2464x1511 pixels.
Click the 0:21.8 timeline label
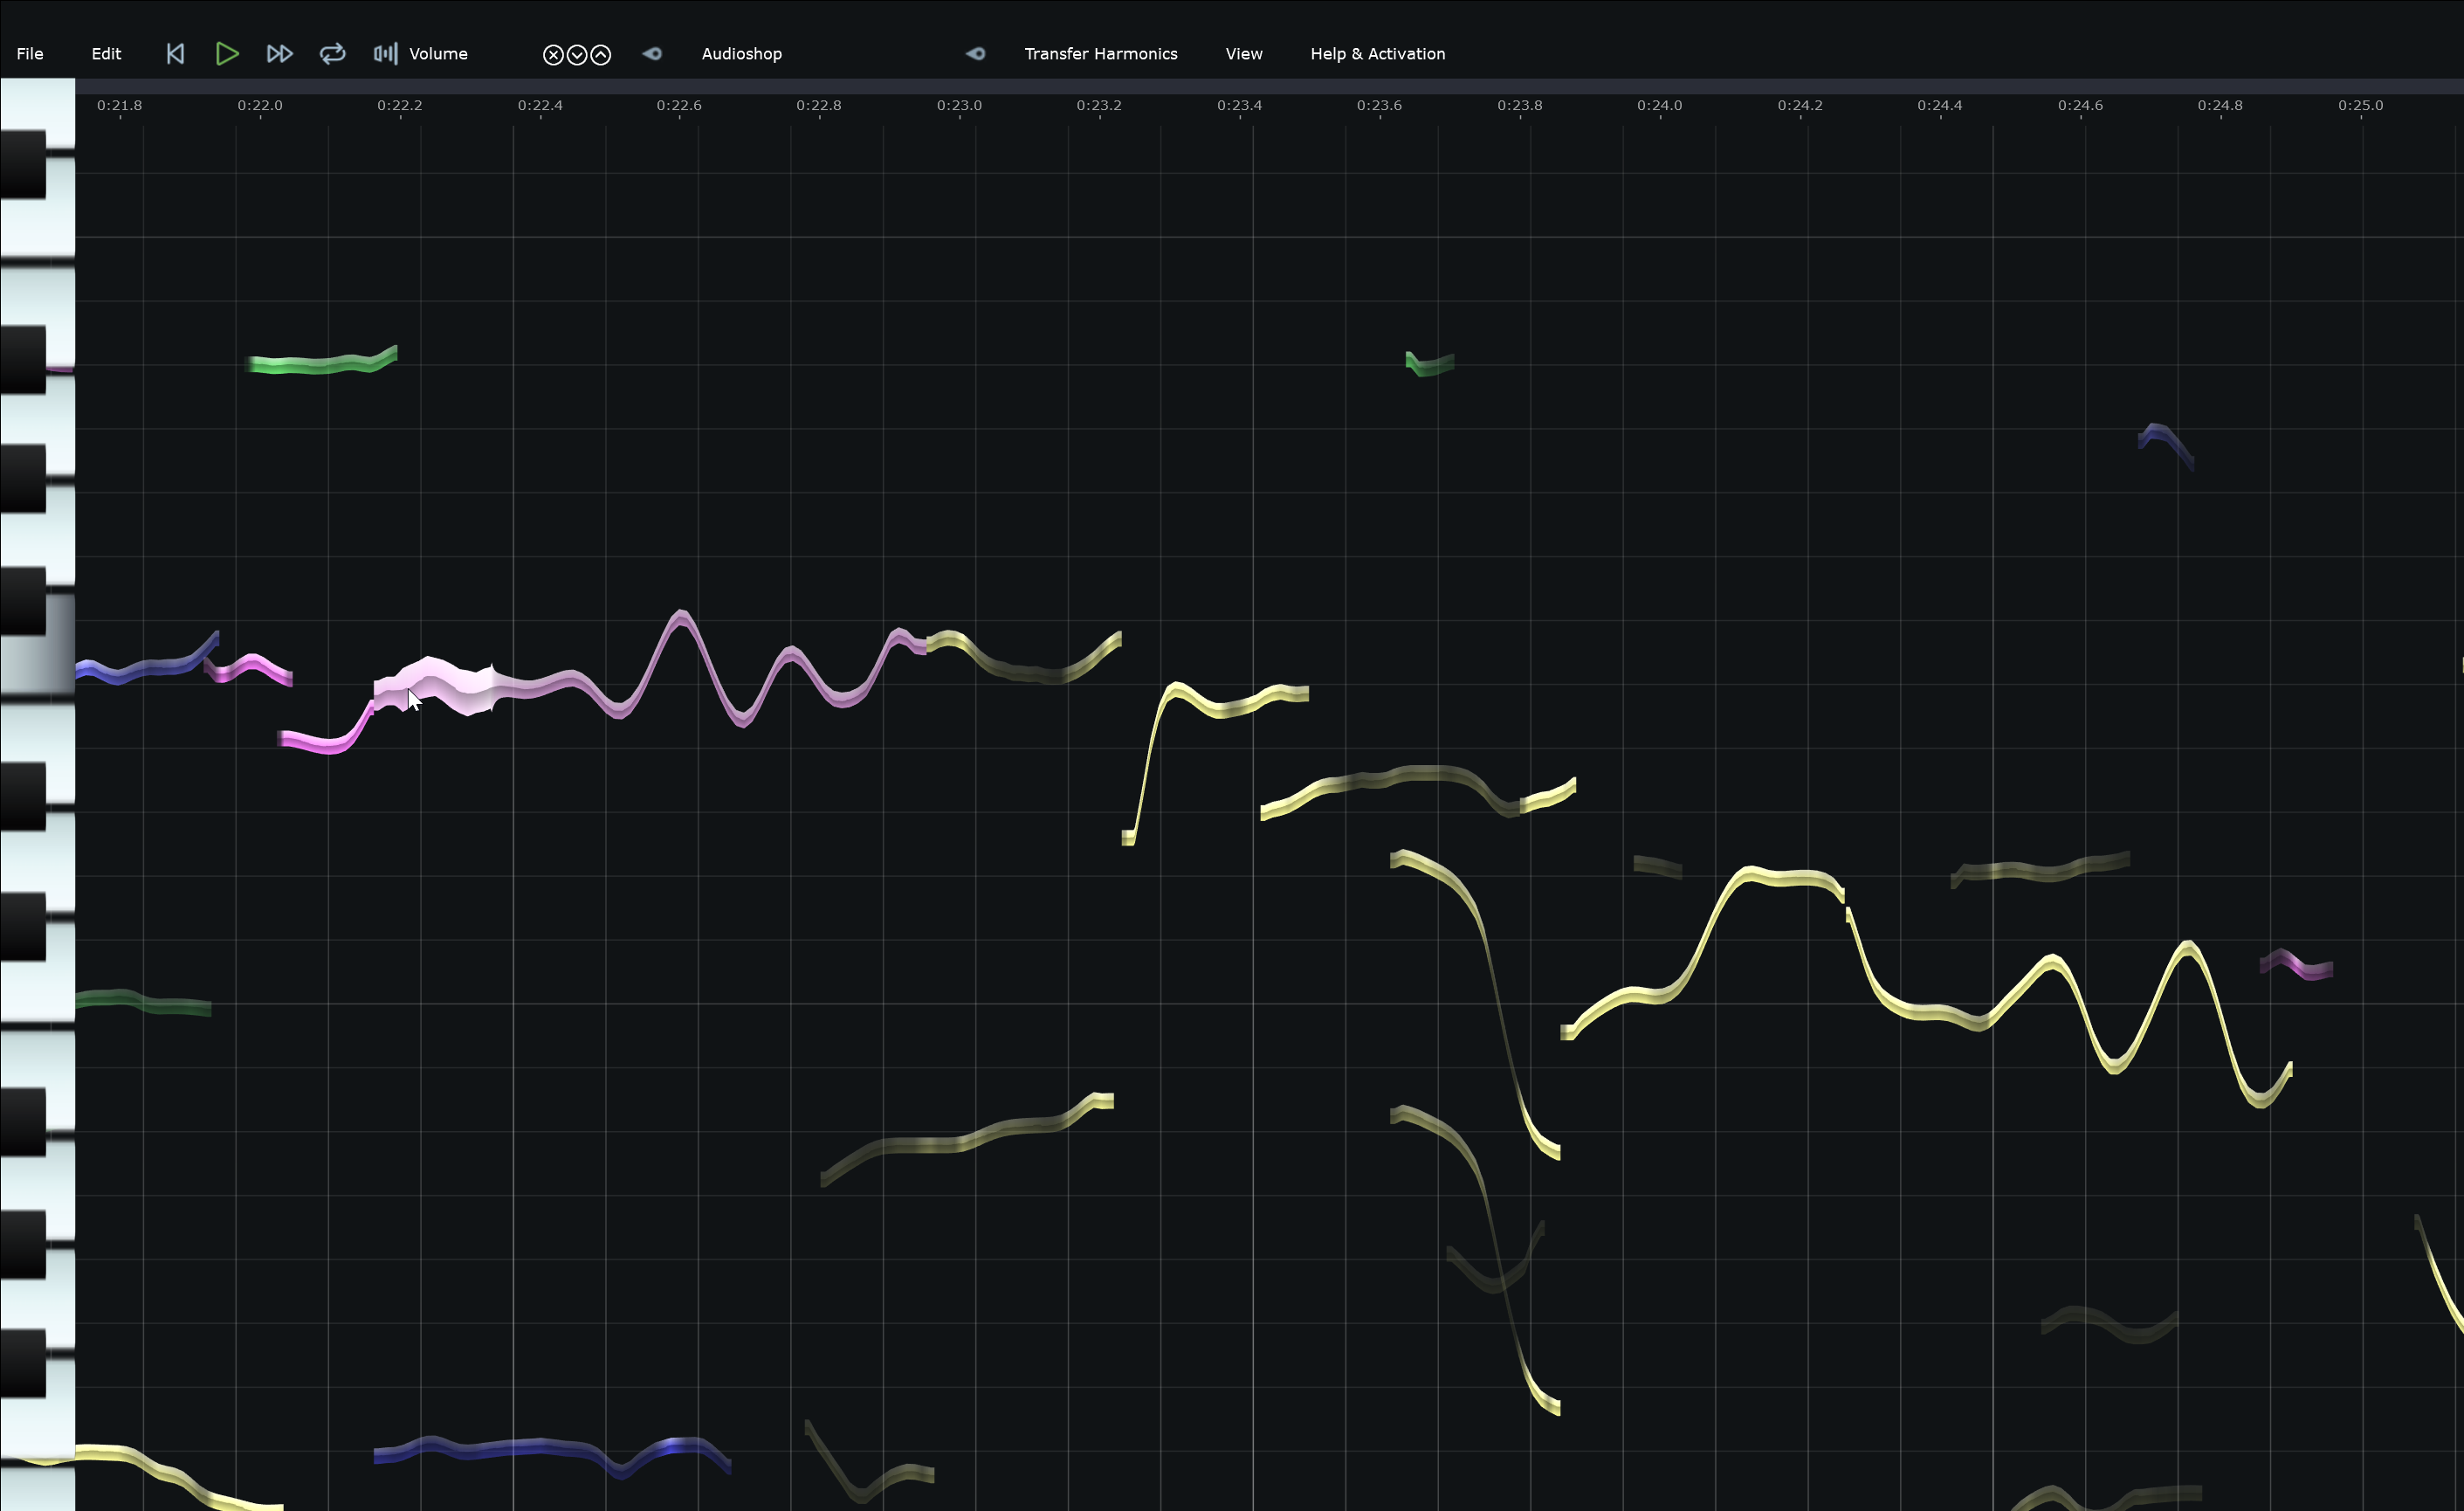pos(119,106)
